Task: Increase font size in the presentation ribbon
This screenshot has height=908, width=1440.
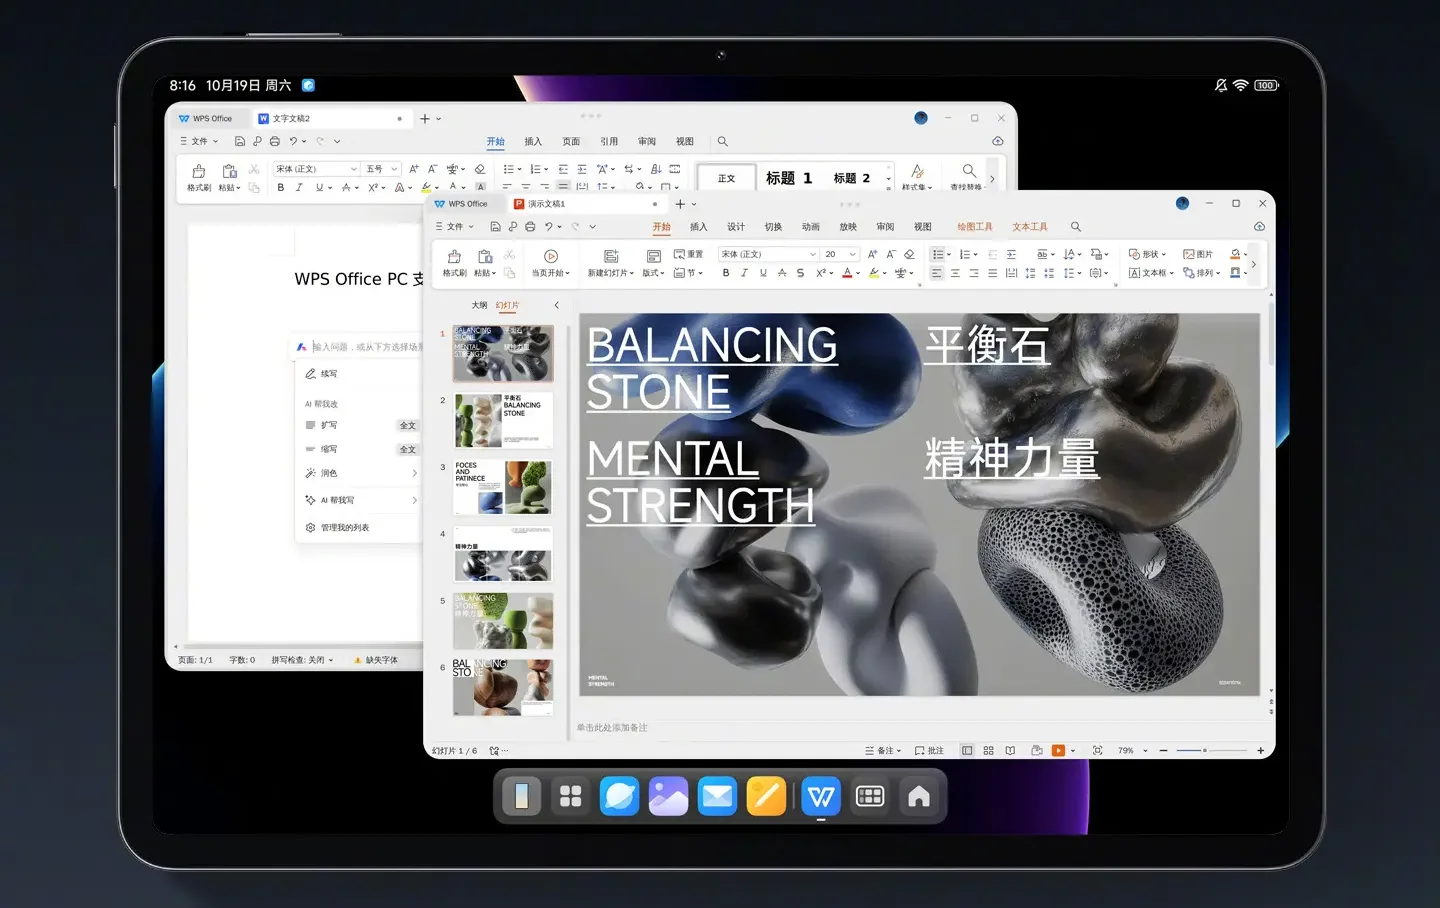Action: [x=872, y=254]
